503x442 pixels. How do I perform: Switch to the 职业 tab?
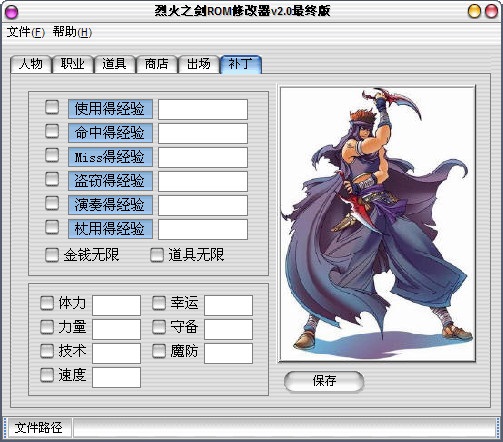click(73, 64)
